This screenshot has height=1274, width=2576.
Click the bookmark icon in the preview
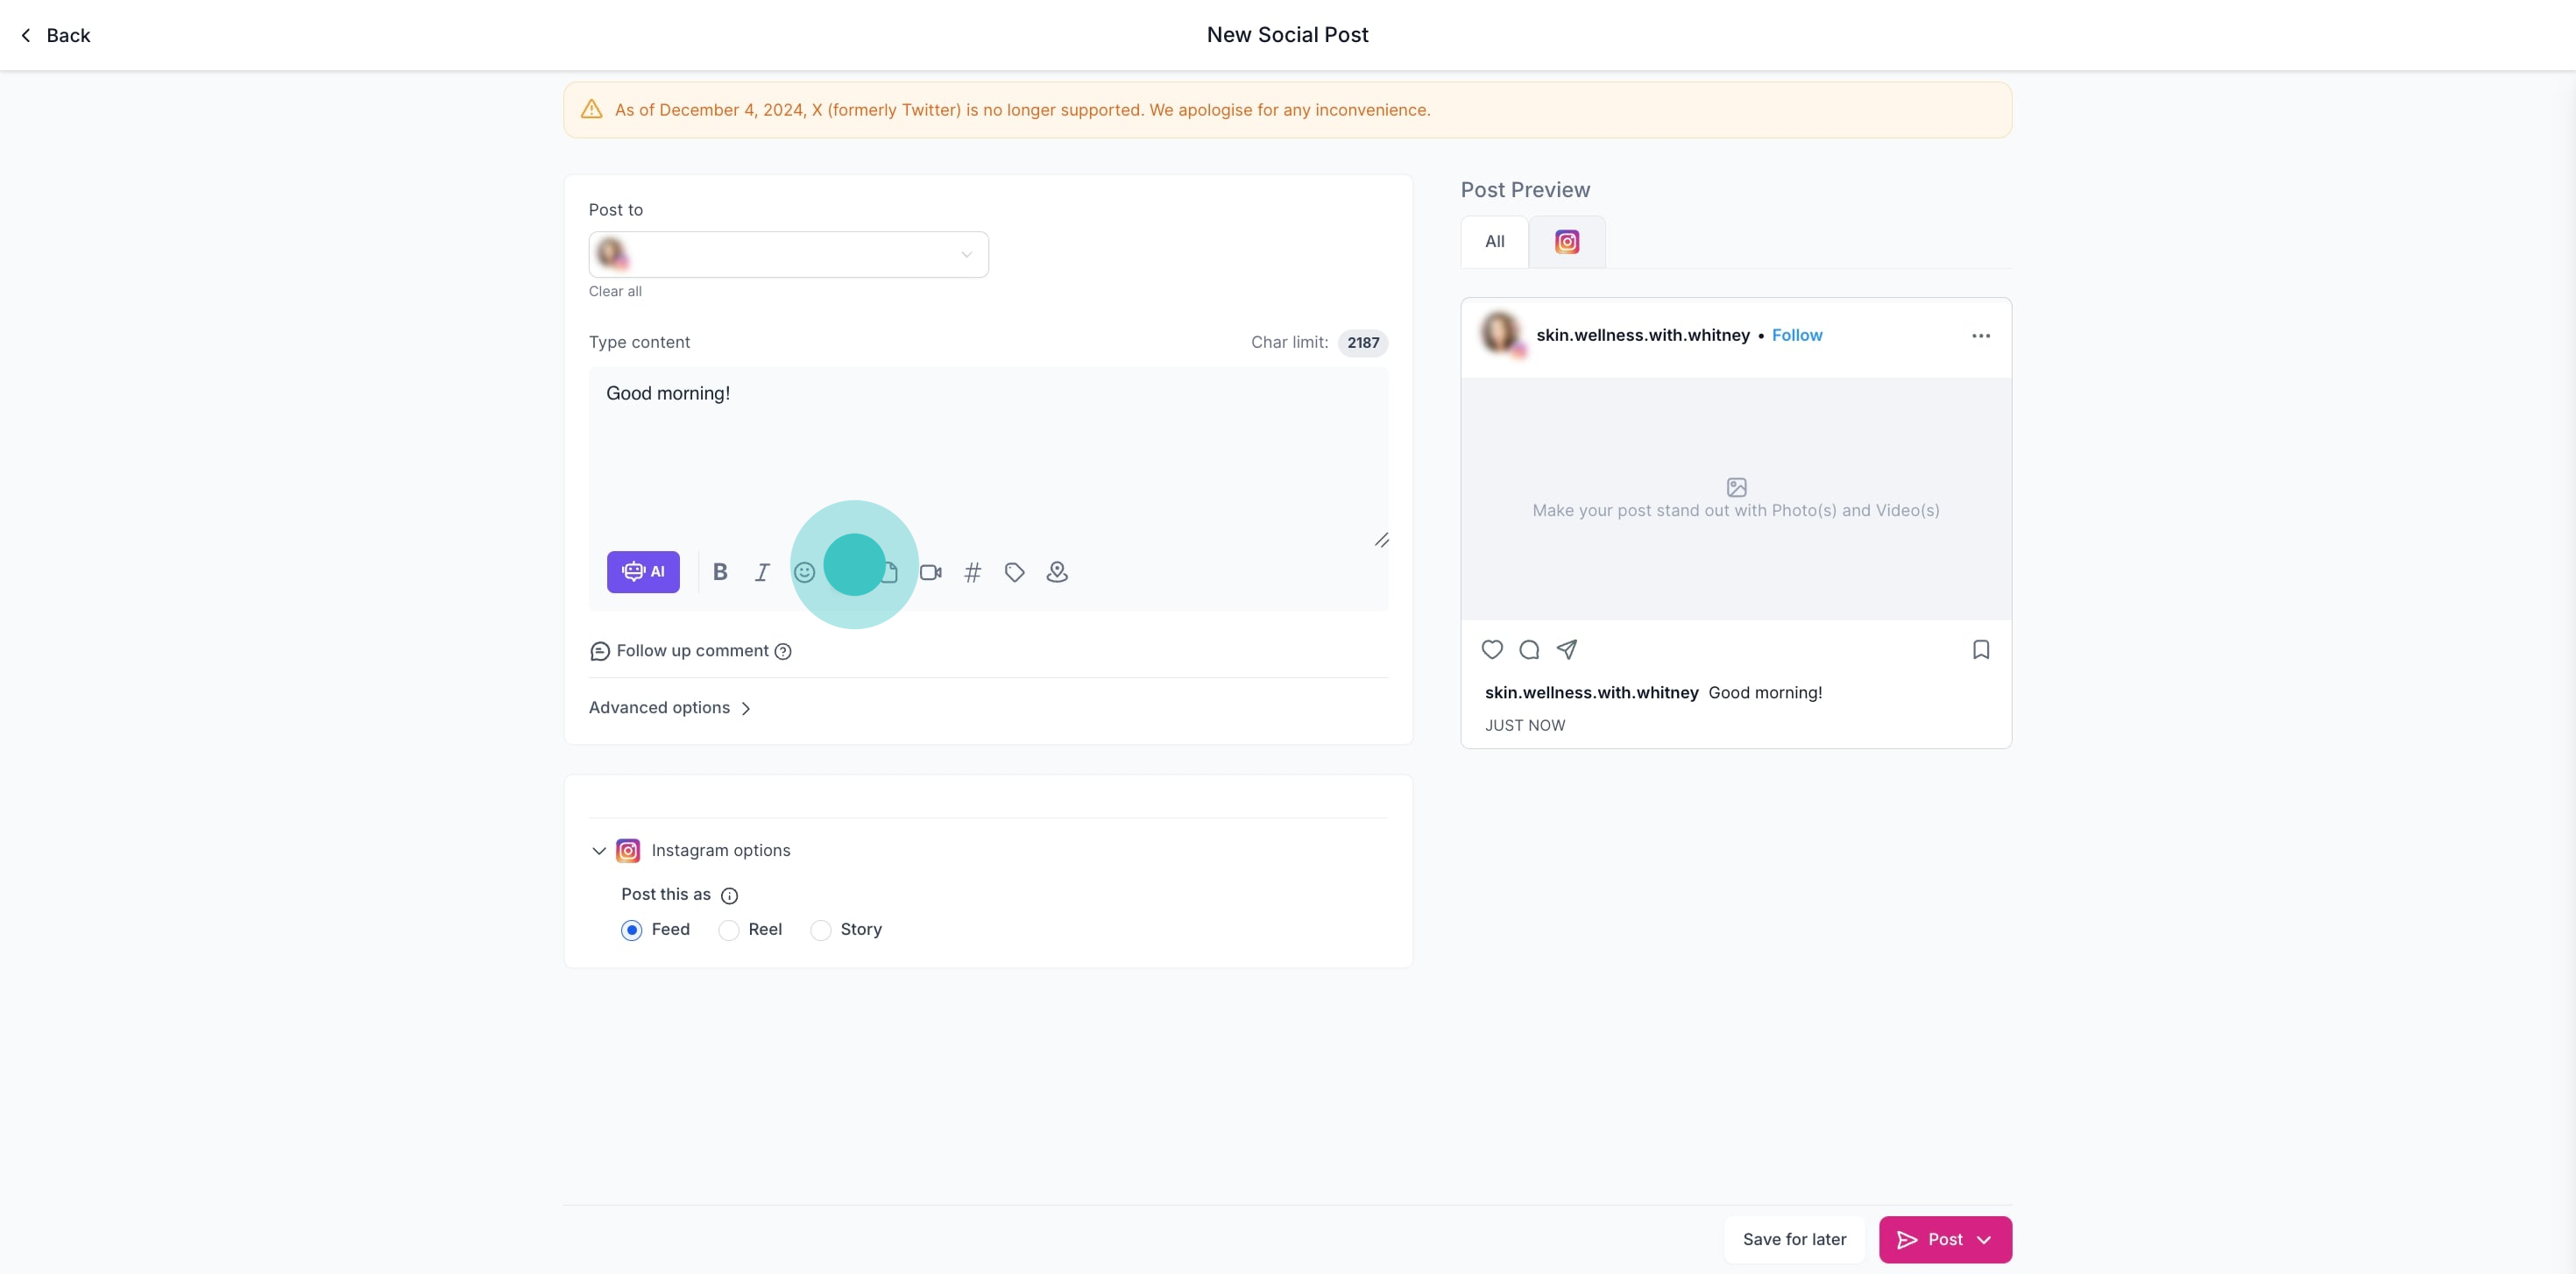1980,650
